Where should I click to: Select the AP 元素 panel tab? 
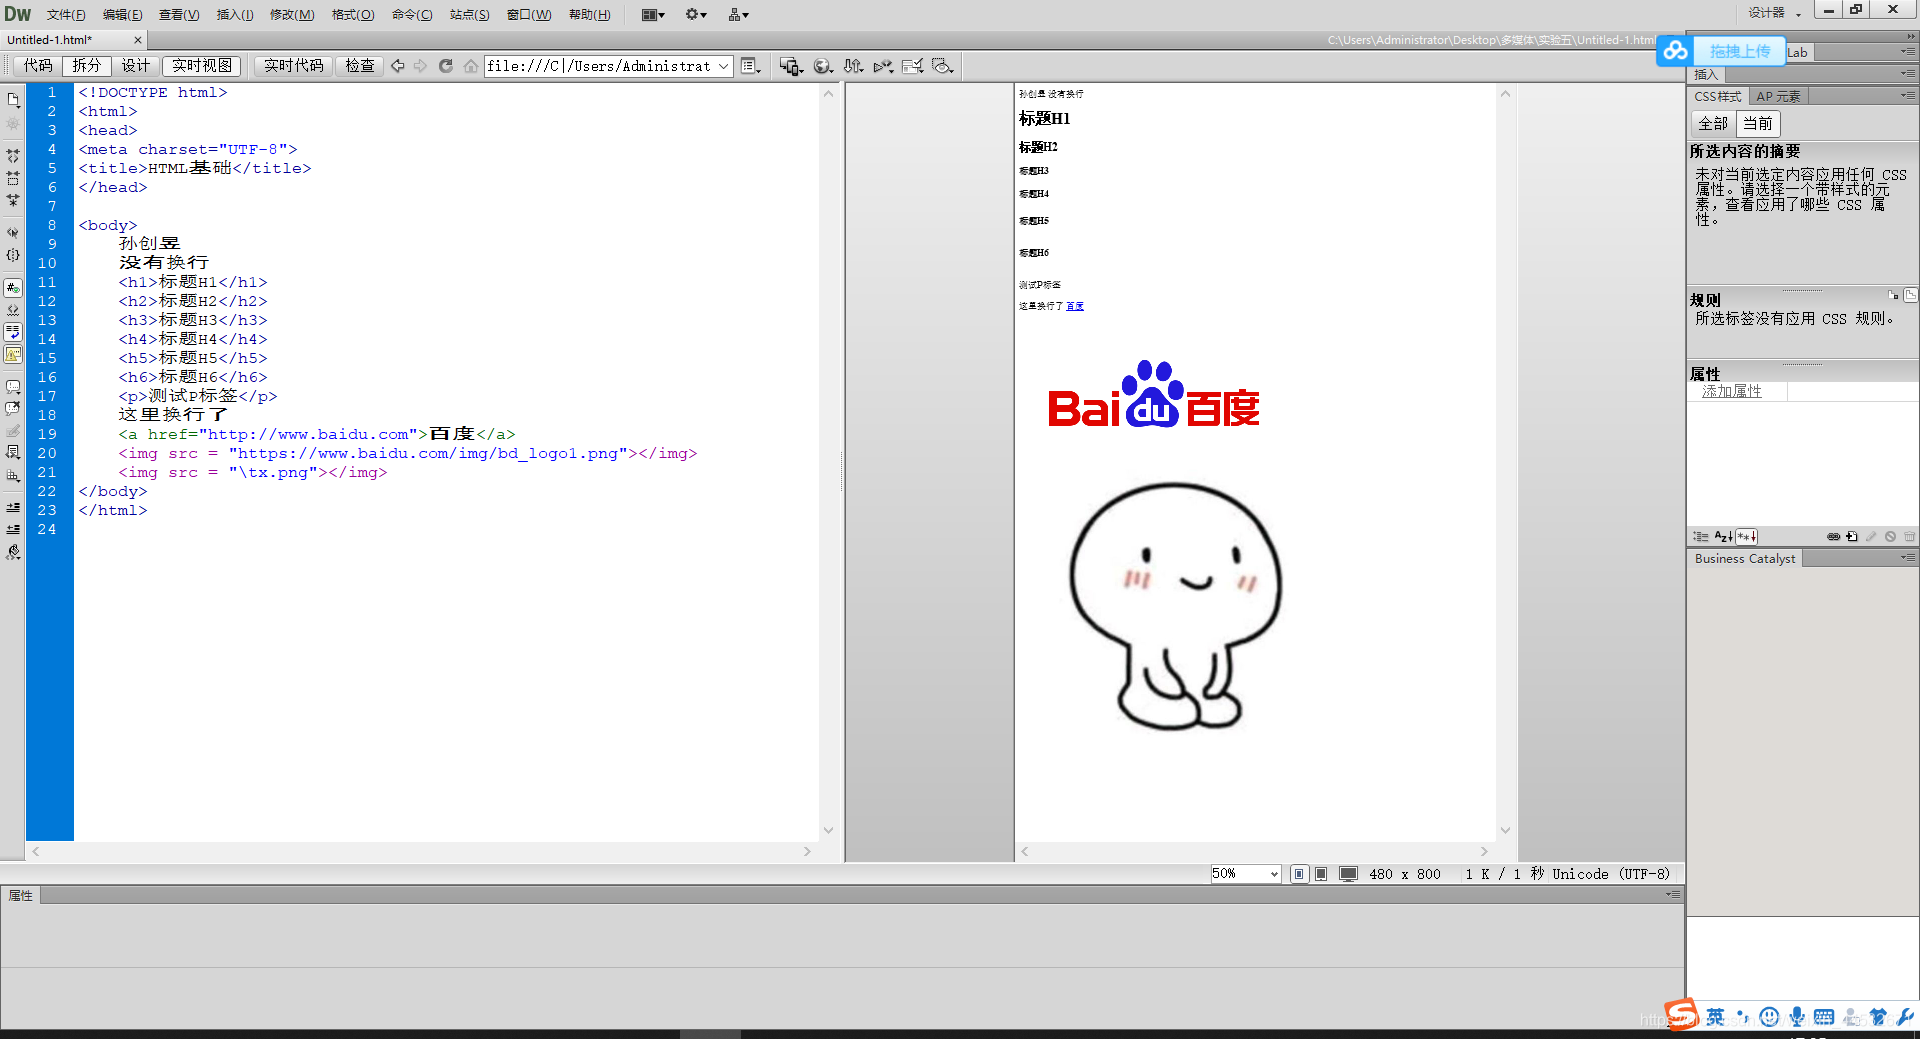point(1778,96)
